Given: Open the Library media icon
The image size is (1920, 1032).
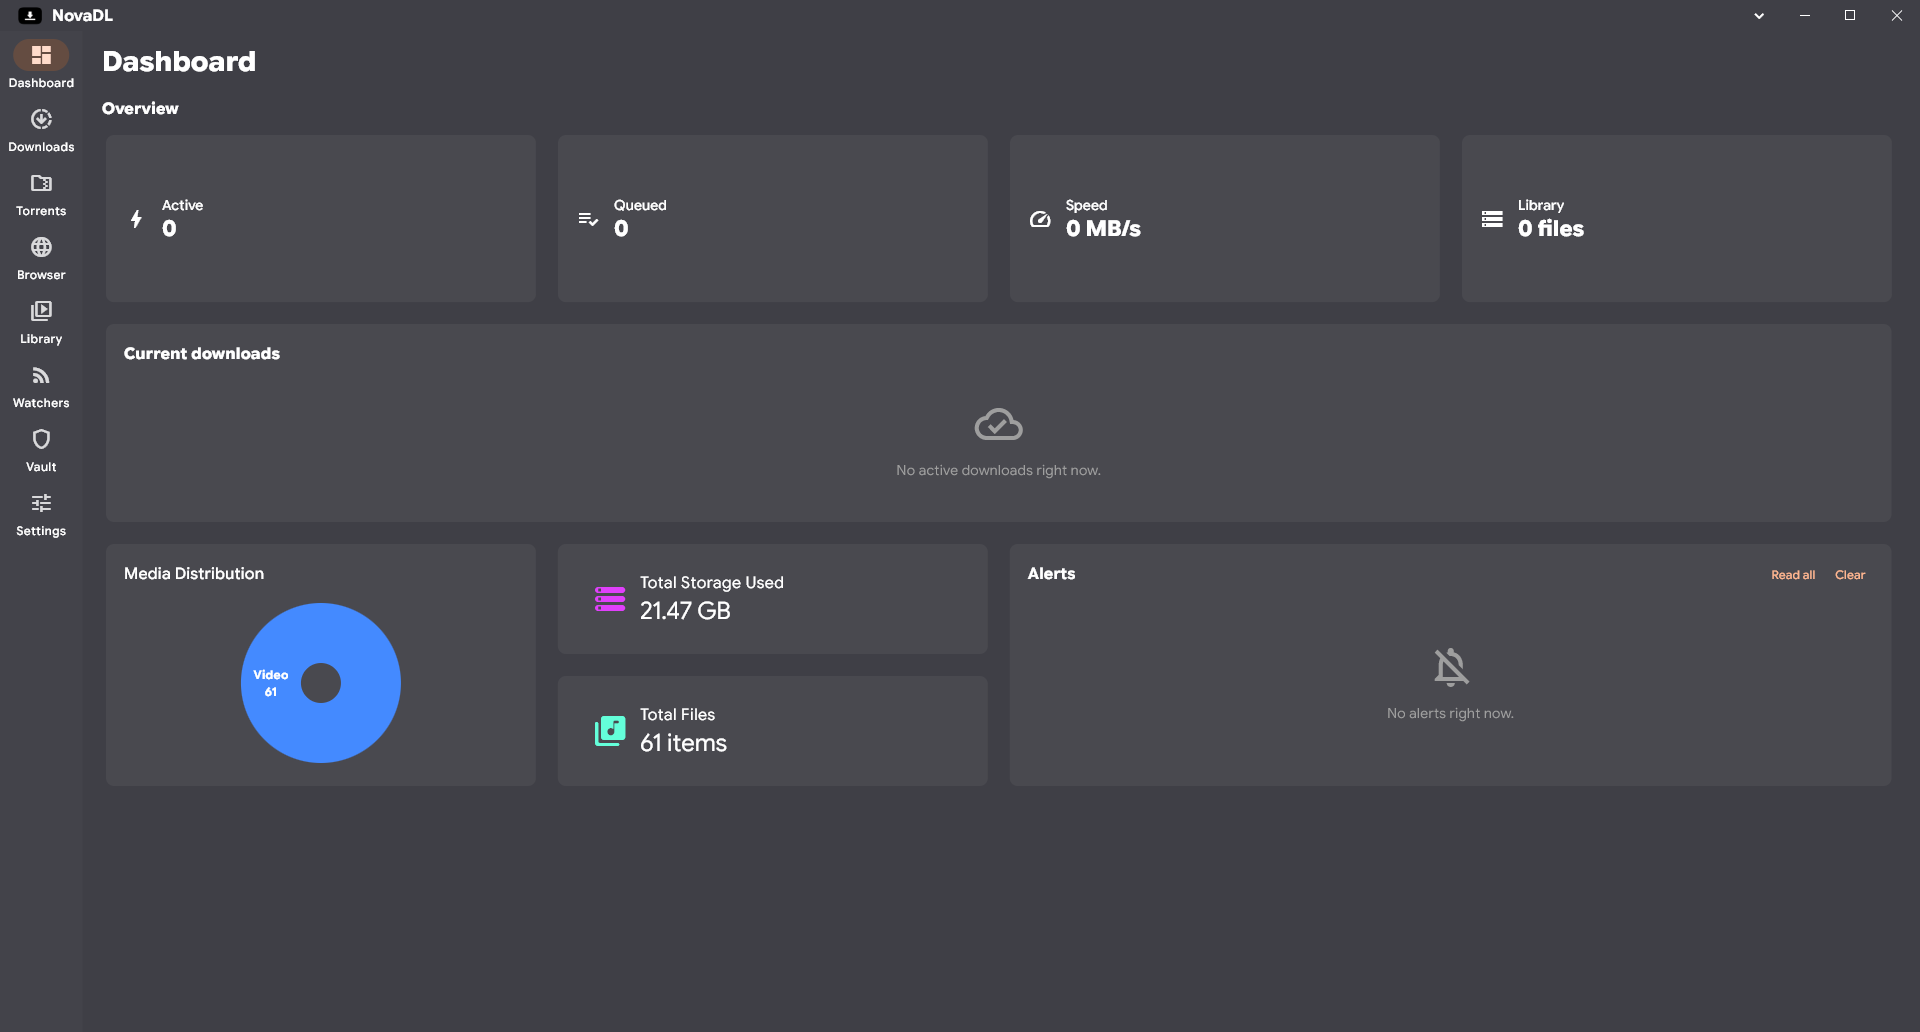Looking at the screenshot, I should coord(41,311).
